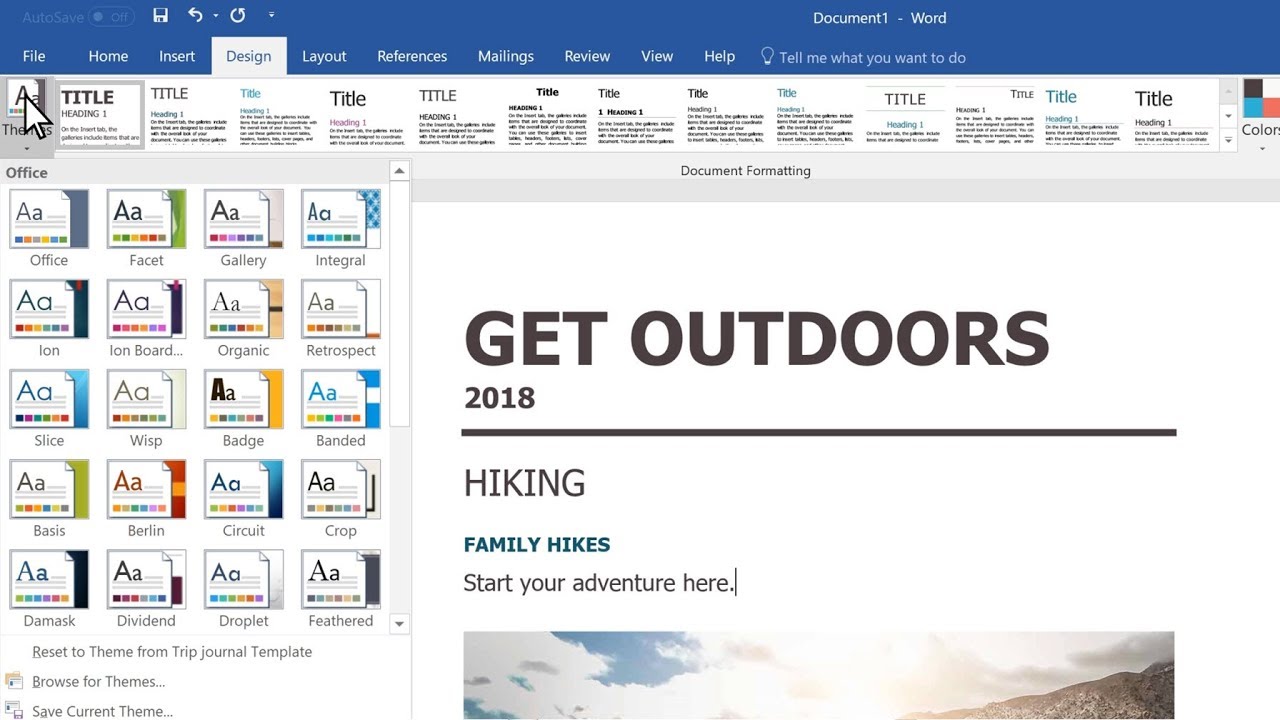Choose the Integral theme thumbnail
The width and height of the screenshot is (1280, 720).
point(340,219)
